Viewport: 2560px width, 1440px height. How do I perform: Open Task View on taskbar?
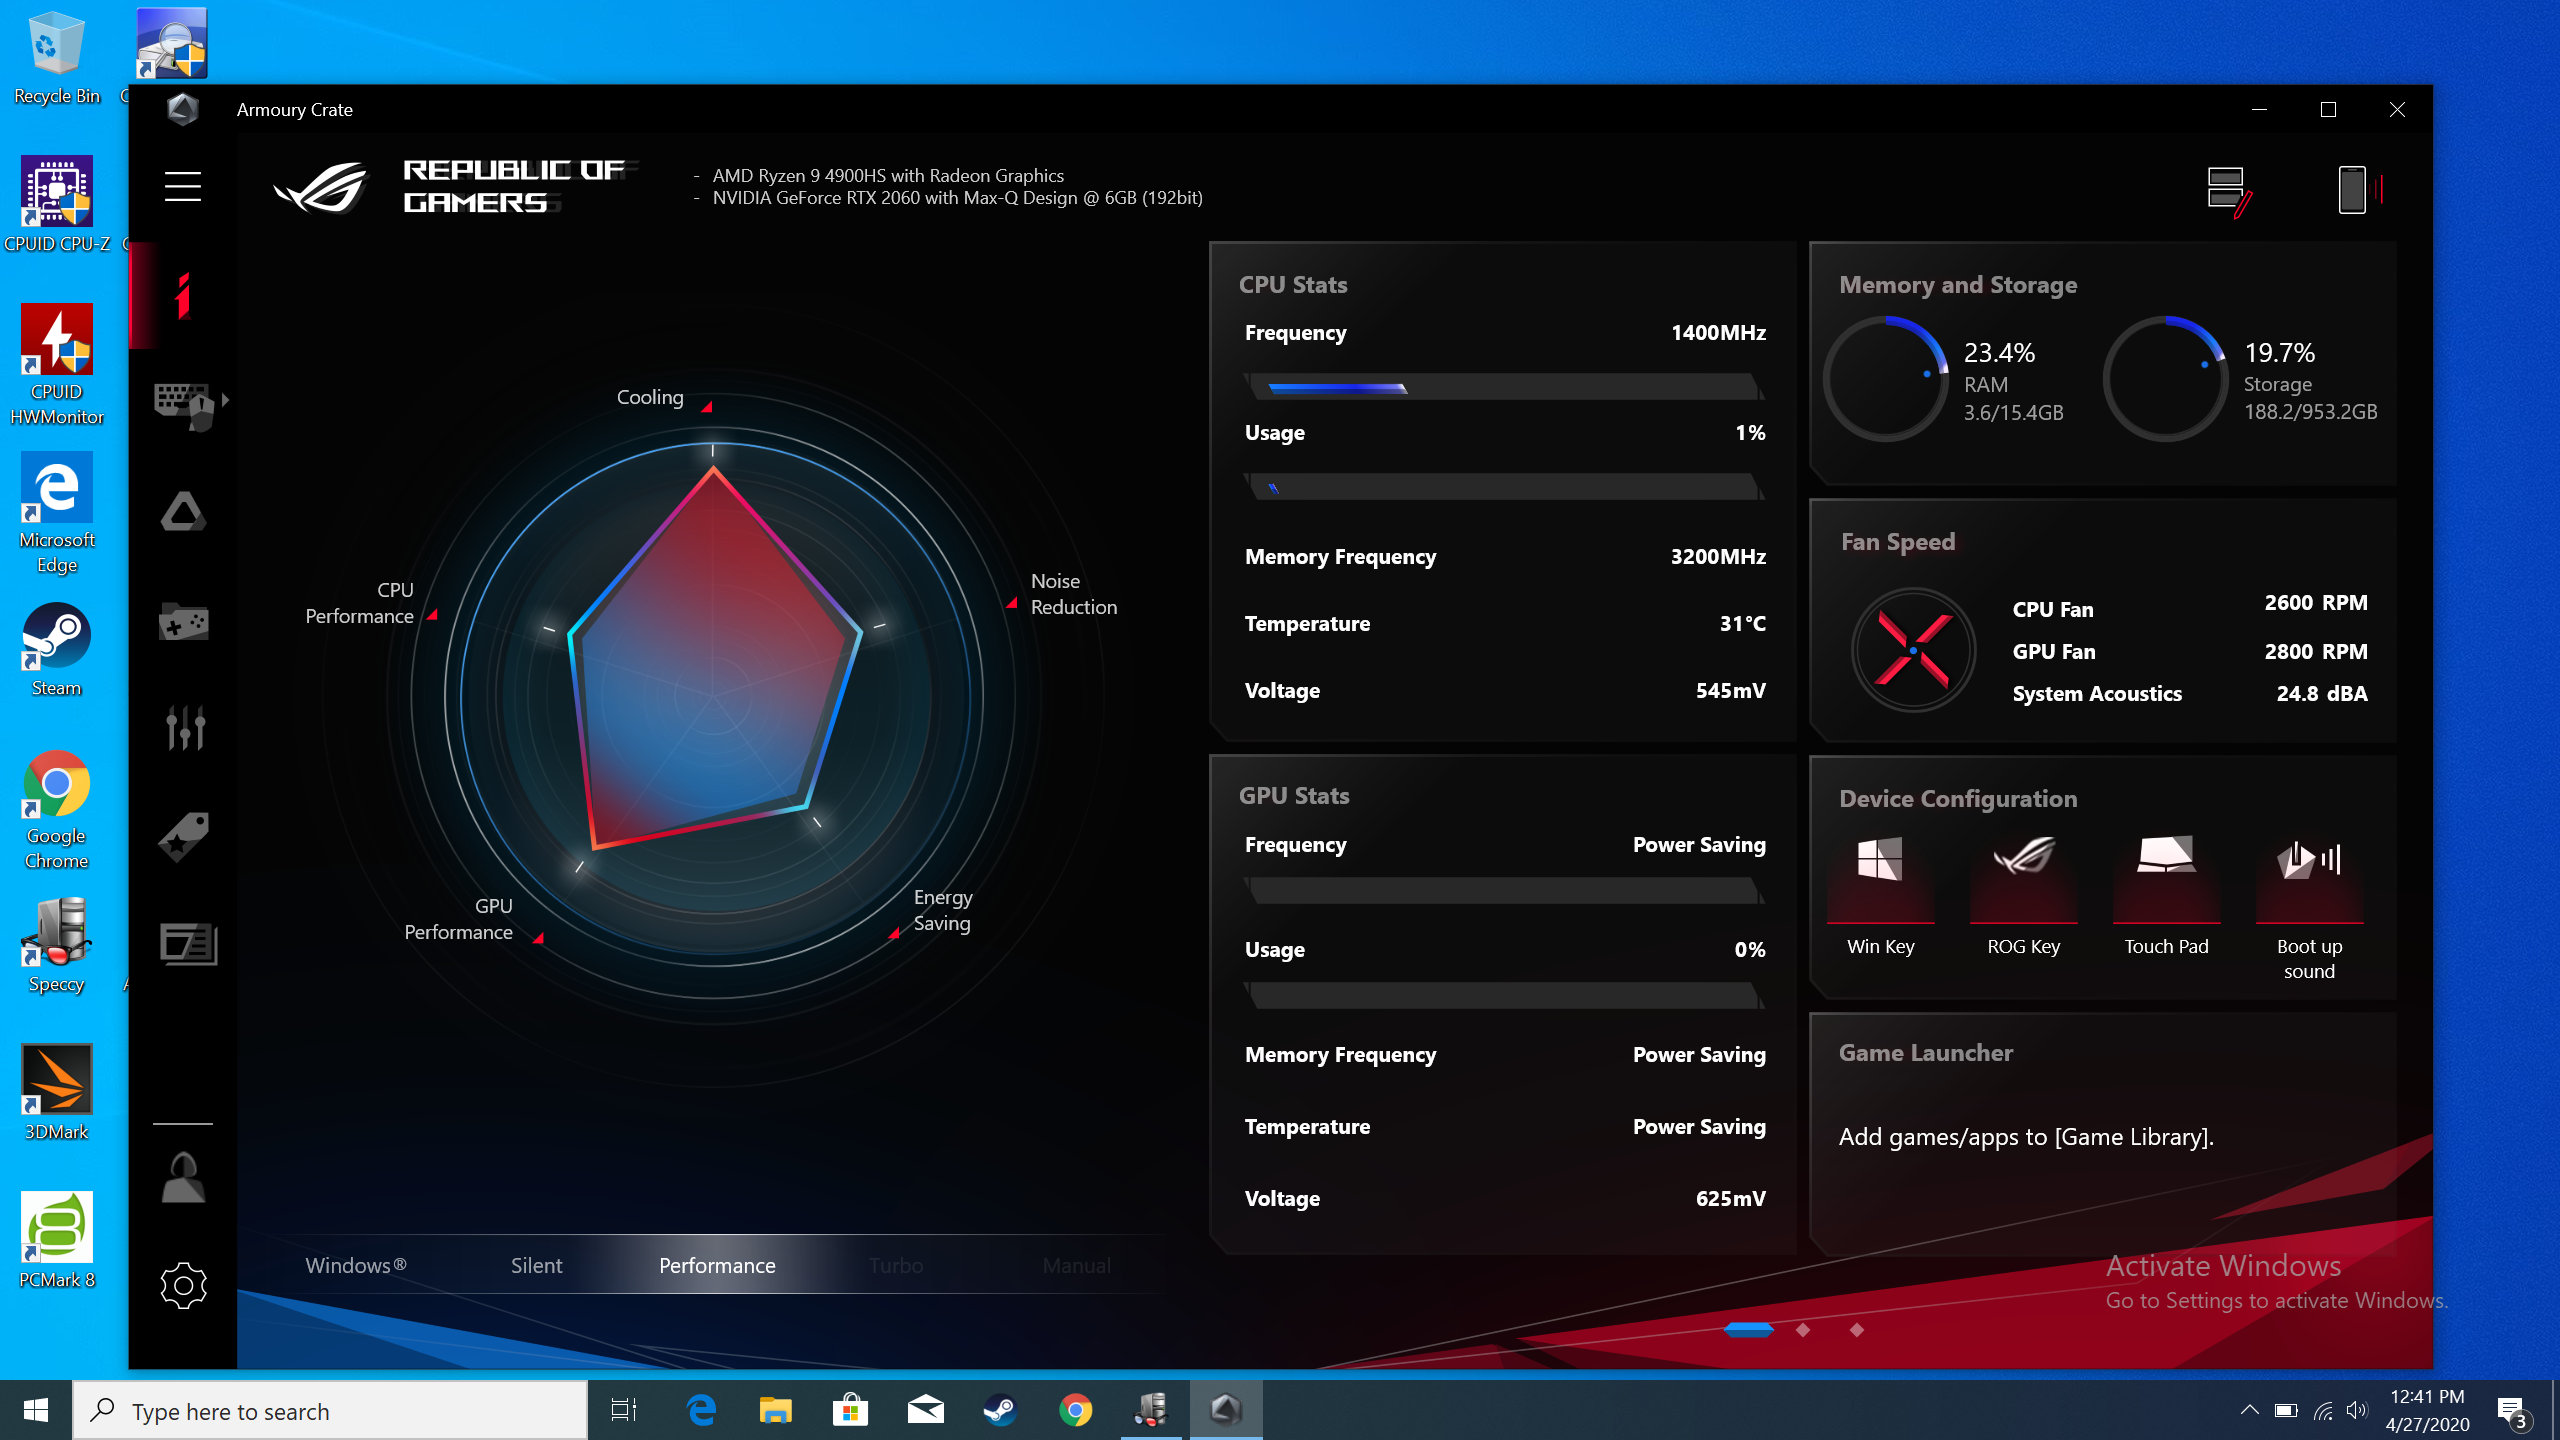[624, 1410]
